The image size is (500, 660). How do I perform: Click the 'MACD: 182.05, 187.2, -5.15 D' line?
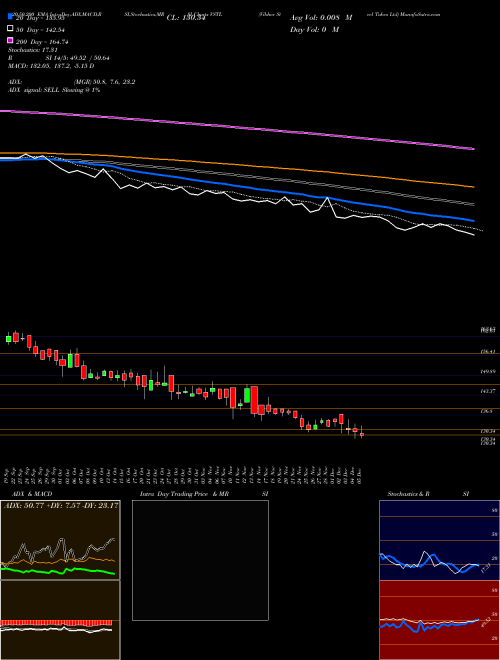click(51, 66)
